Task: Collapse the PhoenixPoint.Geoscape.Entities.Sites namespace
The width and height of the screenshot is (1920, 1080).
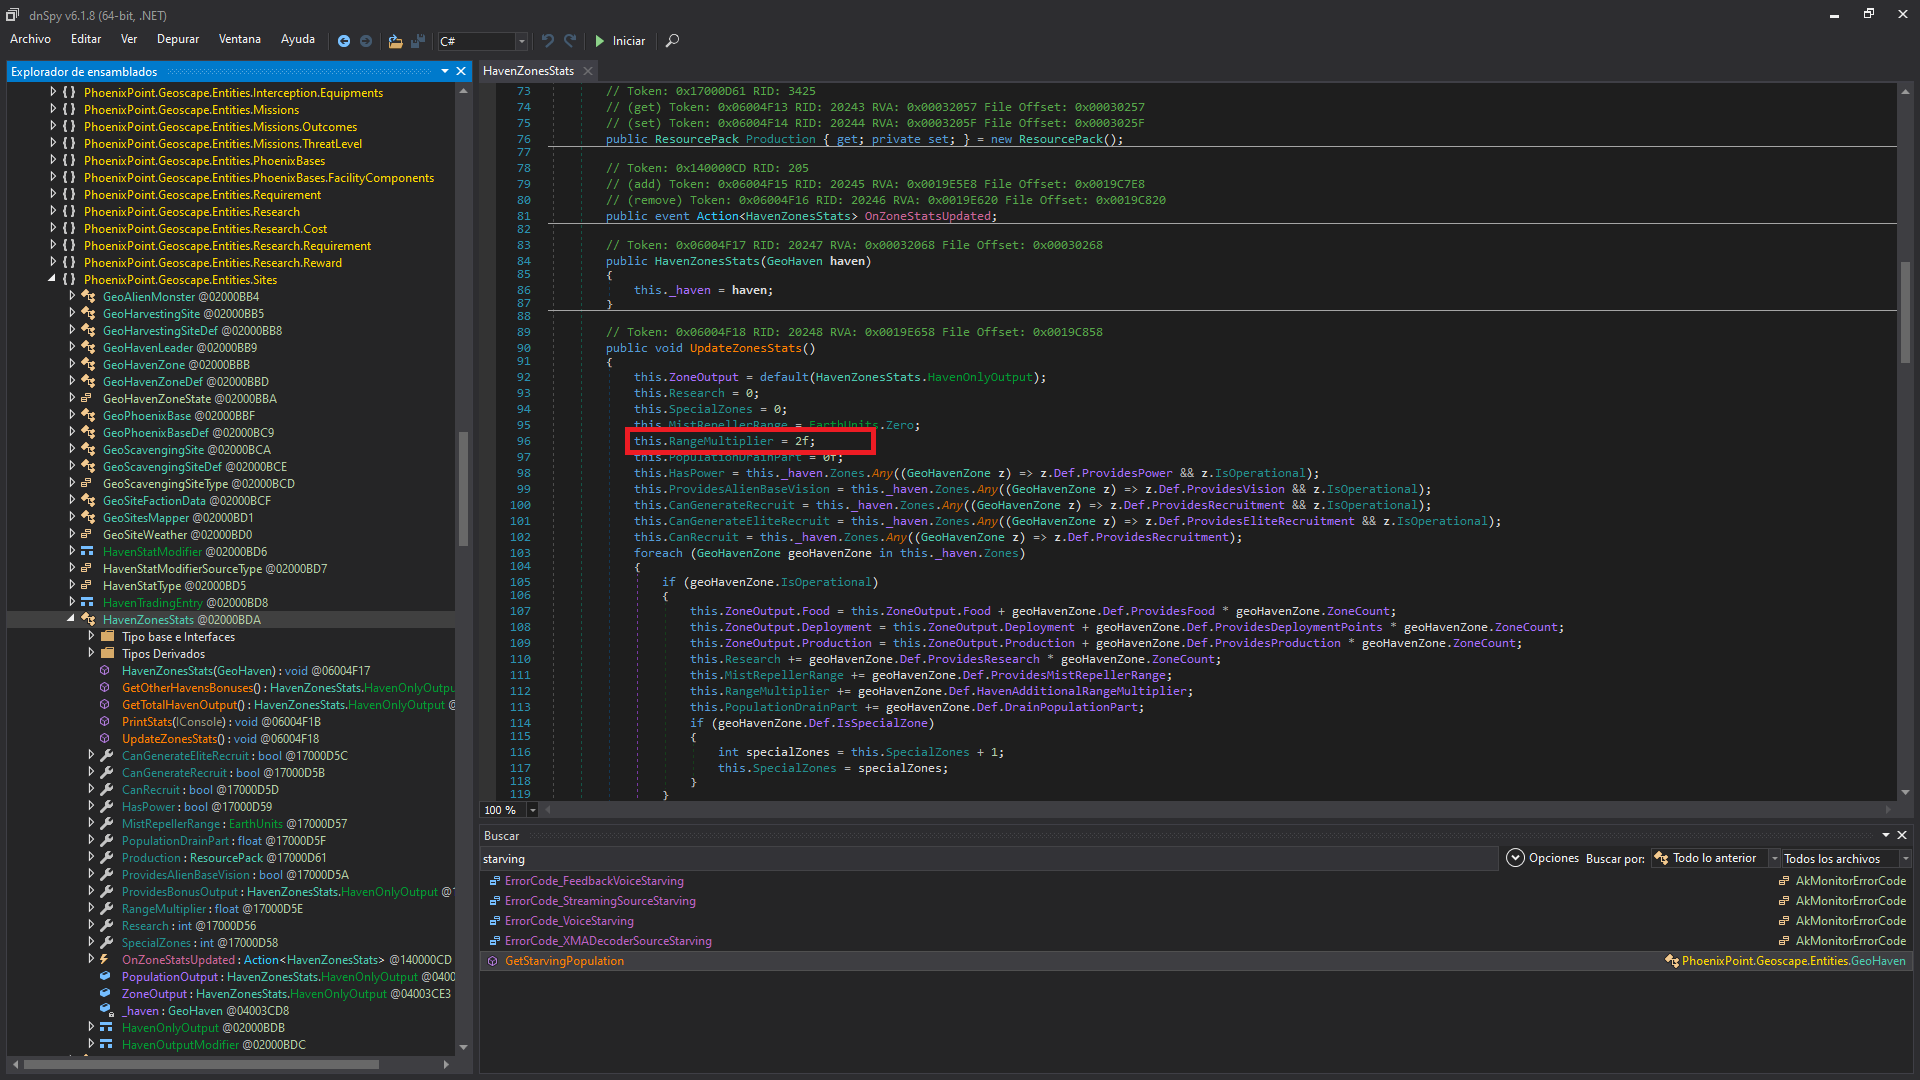Action: [52, 280]
